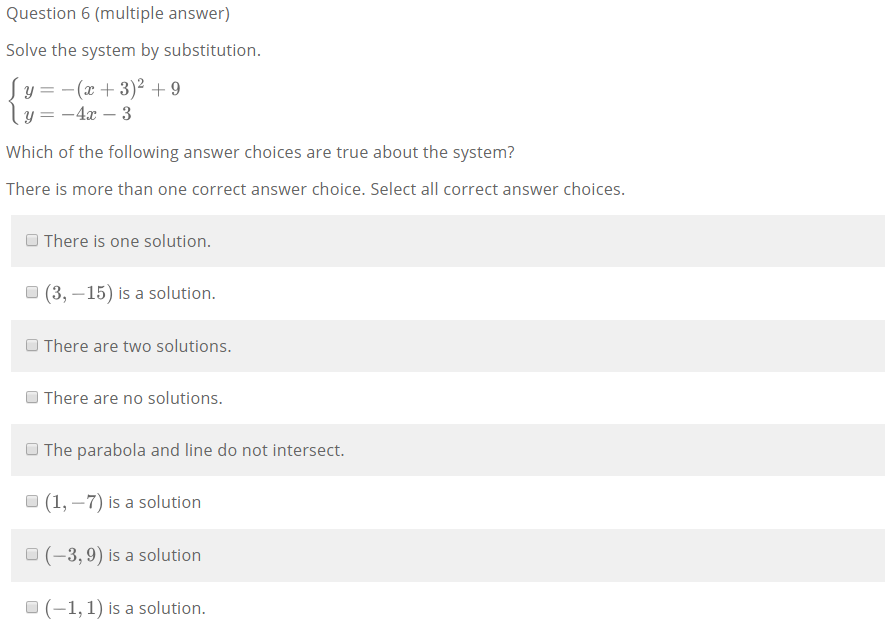Tick the checkbox beside (3, −15)
The width and height of the screenshot is (891, 624).
tap(32, 293)
